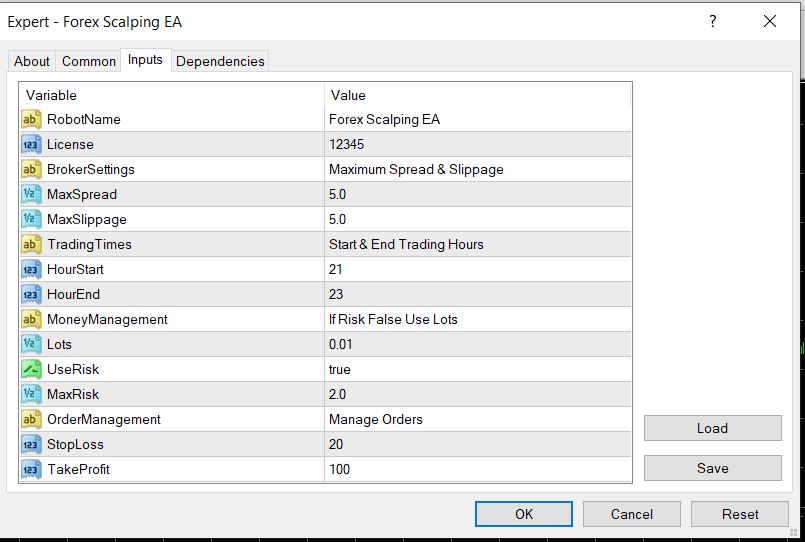Select the MaxSlippage variable label

87,220
